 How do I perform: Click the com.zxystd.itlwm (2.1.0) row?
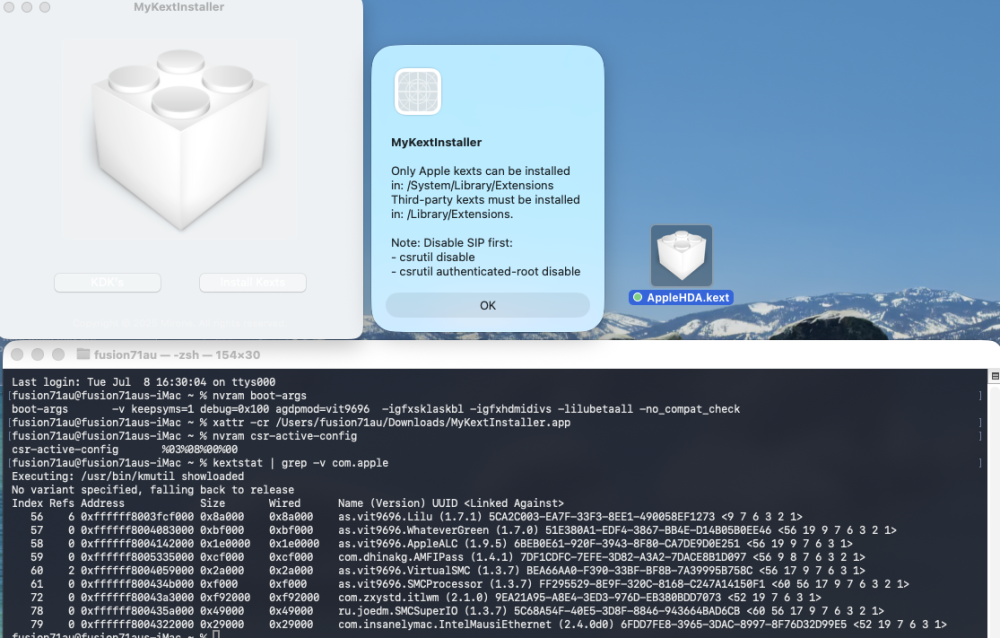(425, 597)
